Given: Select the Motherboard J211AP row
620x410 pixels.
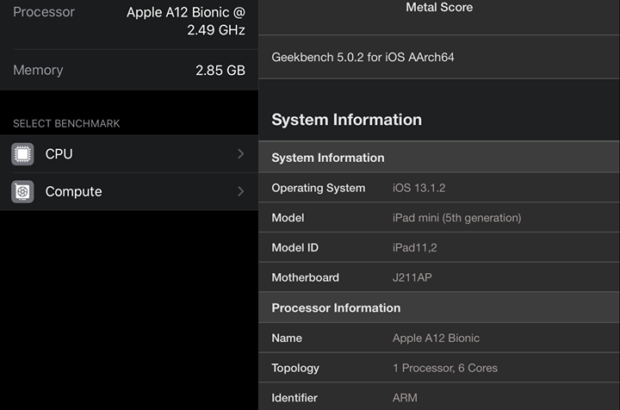Looking at the screenshot, I should click(x=439, y=278).
